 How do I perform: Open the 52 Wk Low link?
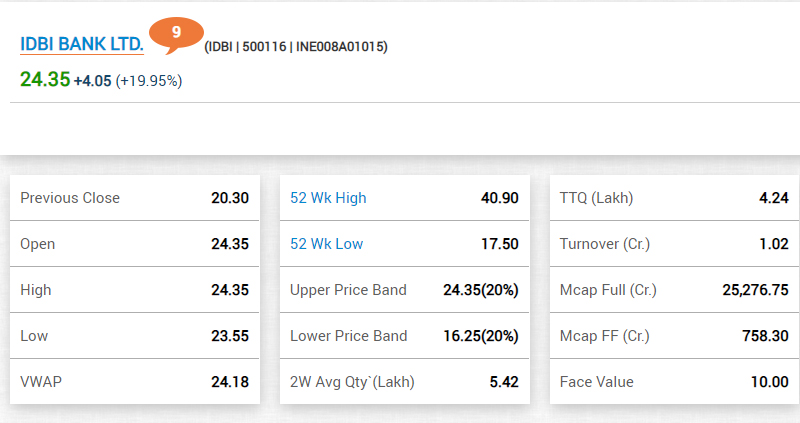(327, 244)
